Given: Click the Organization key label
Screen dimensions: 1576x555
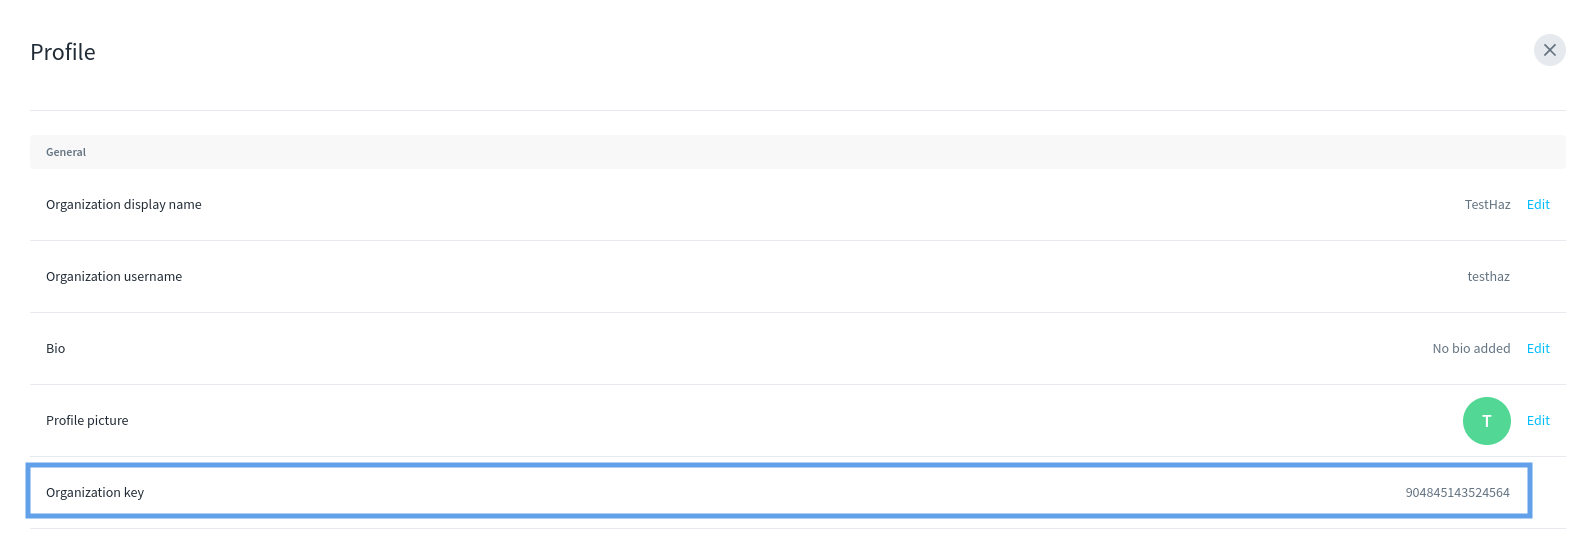Looking at the screenshot, I should pos(95,493).
